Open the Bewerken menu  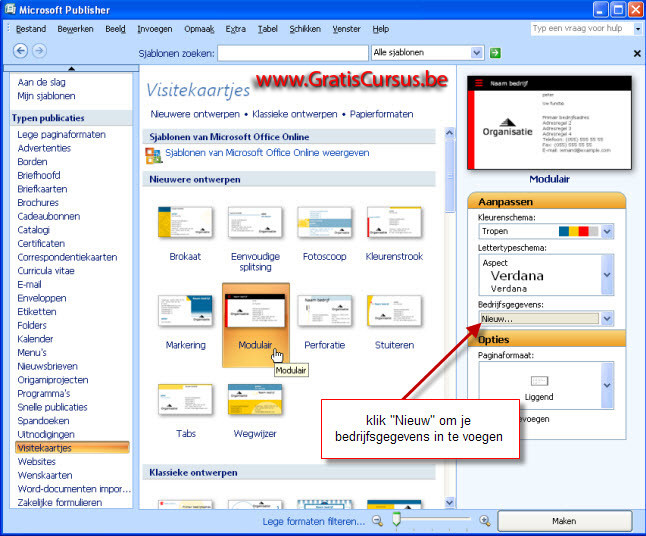(75, 29)
